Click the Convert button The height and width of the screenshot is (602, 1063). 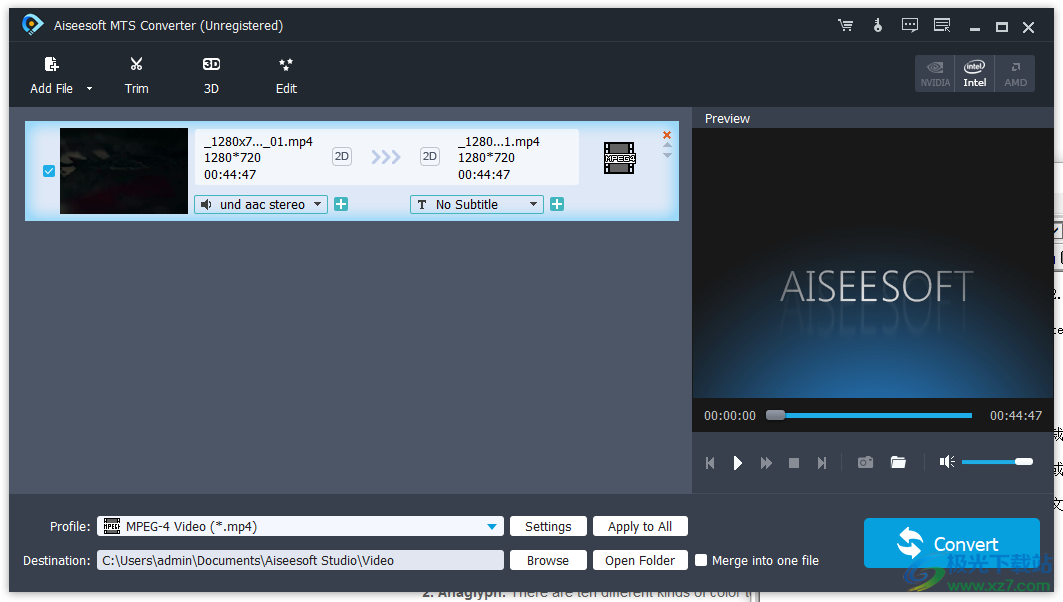[x=951, y=543]
